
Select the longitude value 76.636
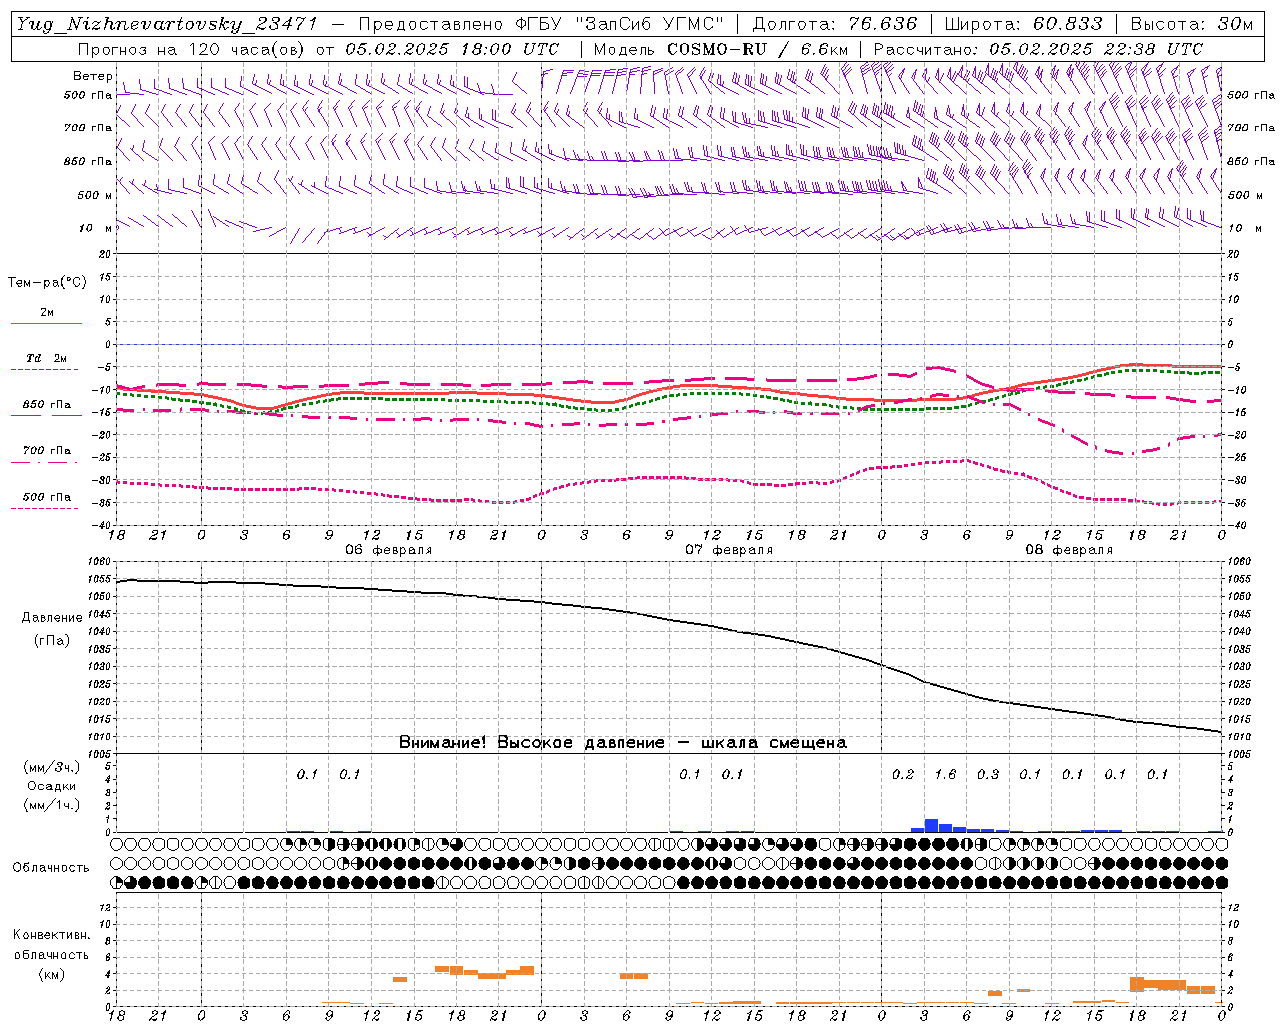(882, 24)
